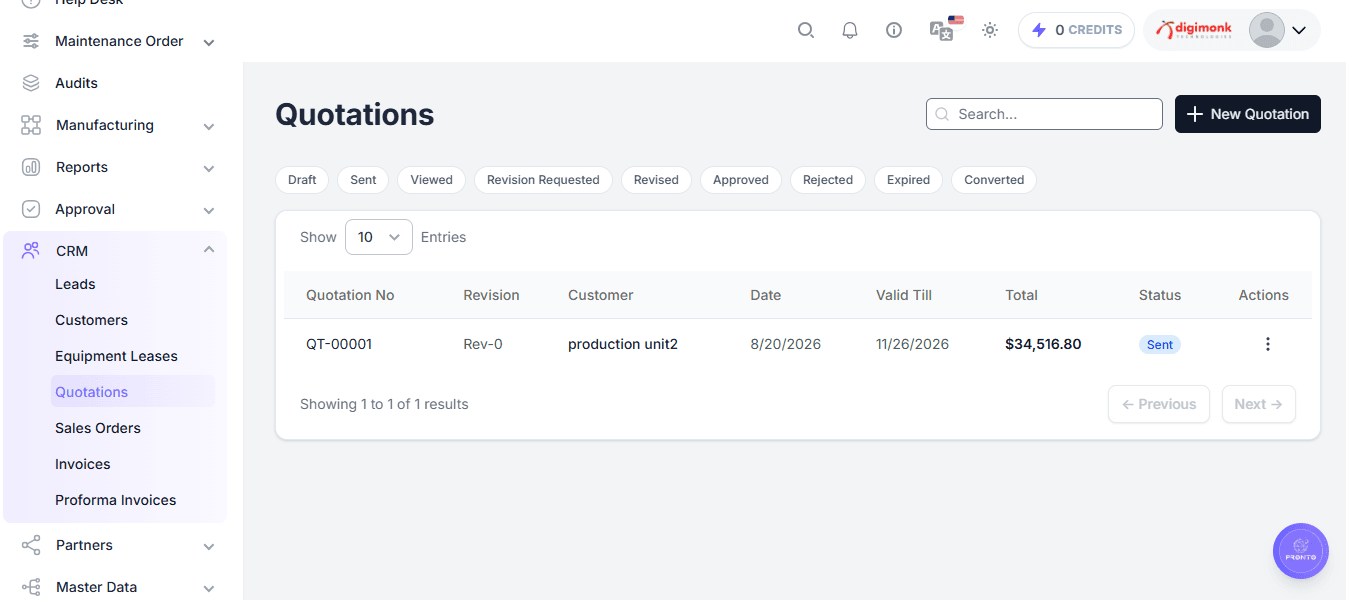Screen dimensions: 1346x600
Task: Click customer name production unit2
Action: coord(623,344)
